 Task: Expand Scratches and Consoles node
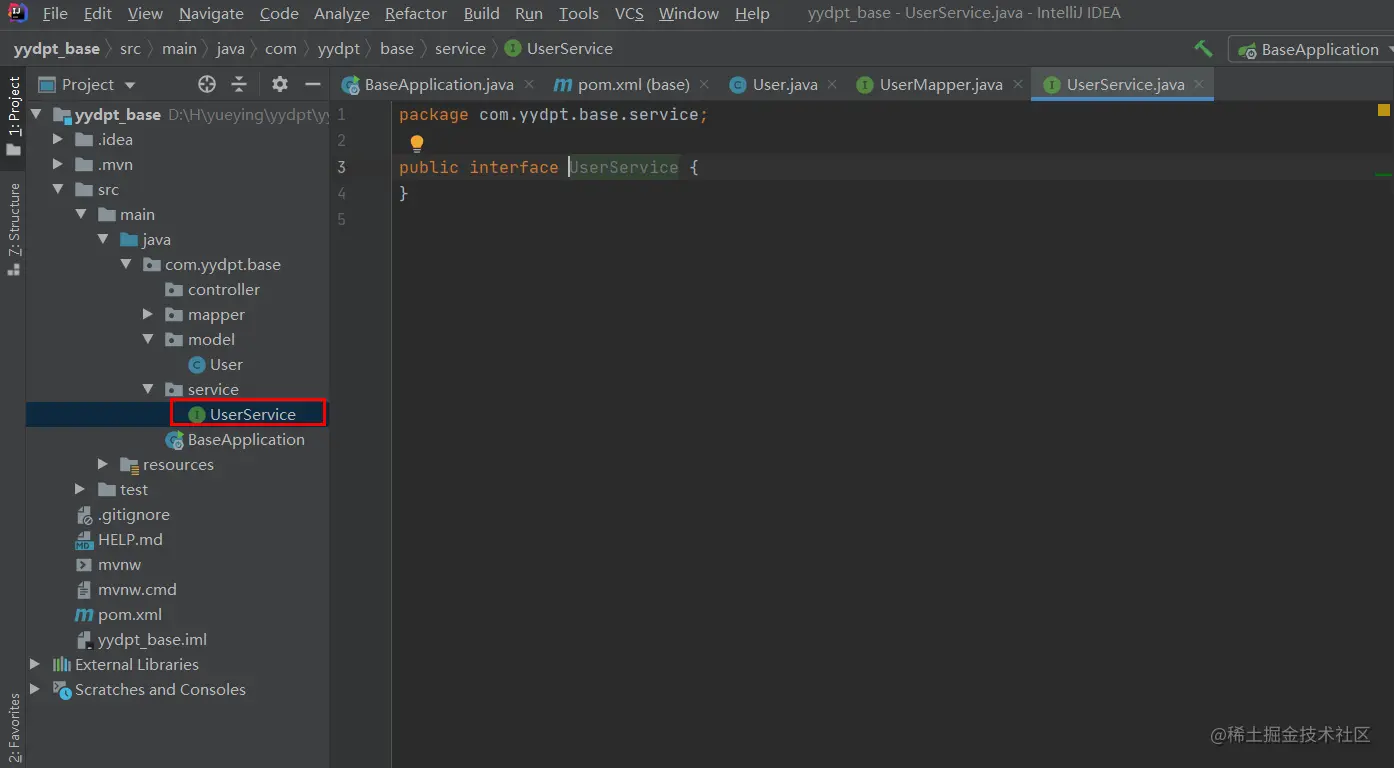tap(36, 689)
